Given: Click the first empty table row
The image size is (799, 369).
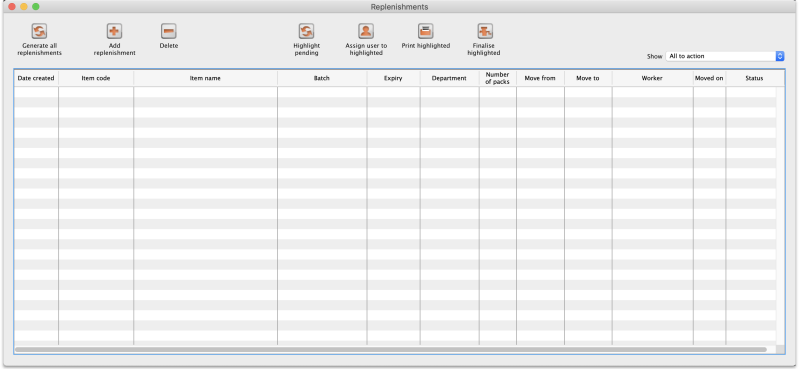Looking at the screenshot, I should tap(395, 92).
